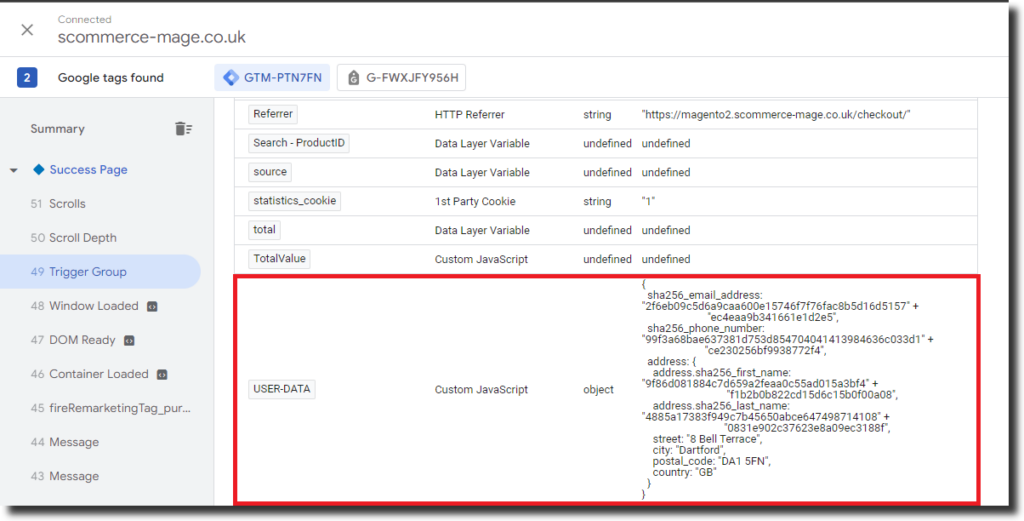The height and width of the screenshot is (521, 1024).
Task: Click the blue 2 tags count badge
Action: tap(27, 78)
